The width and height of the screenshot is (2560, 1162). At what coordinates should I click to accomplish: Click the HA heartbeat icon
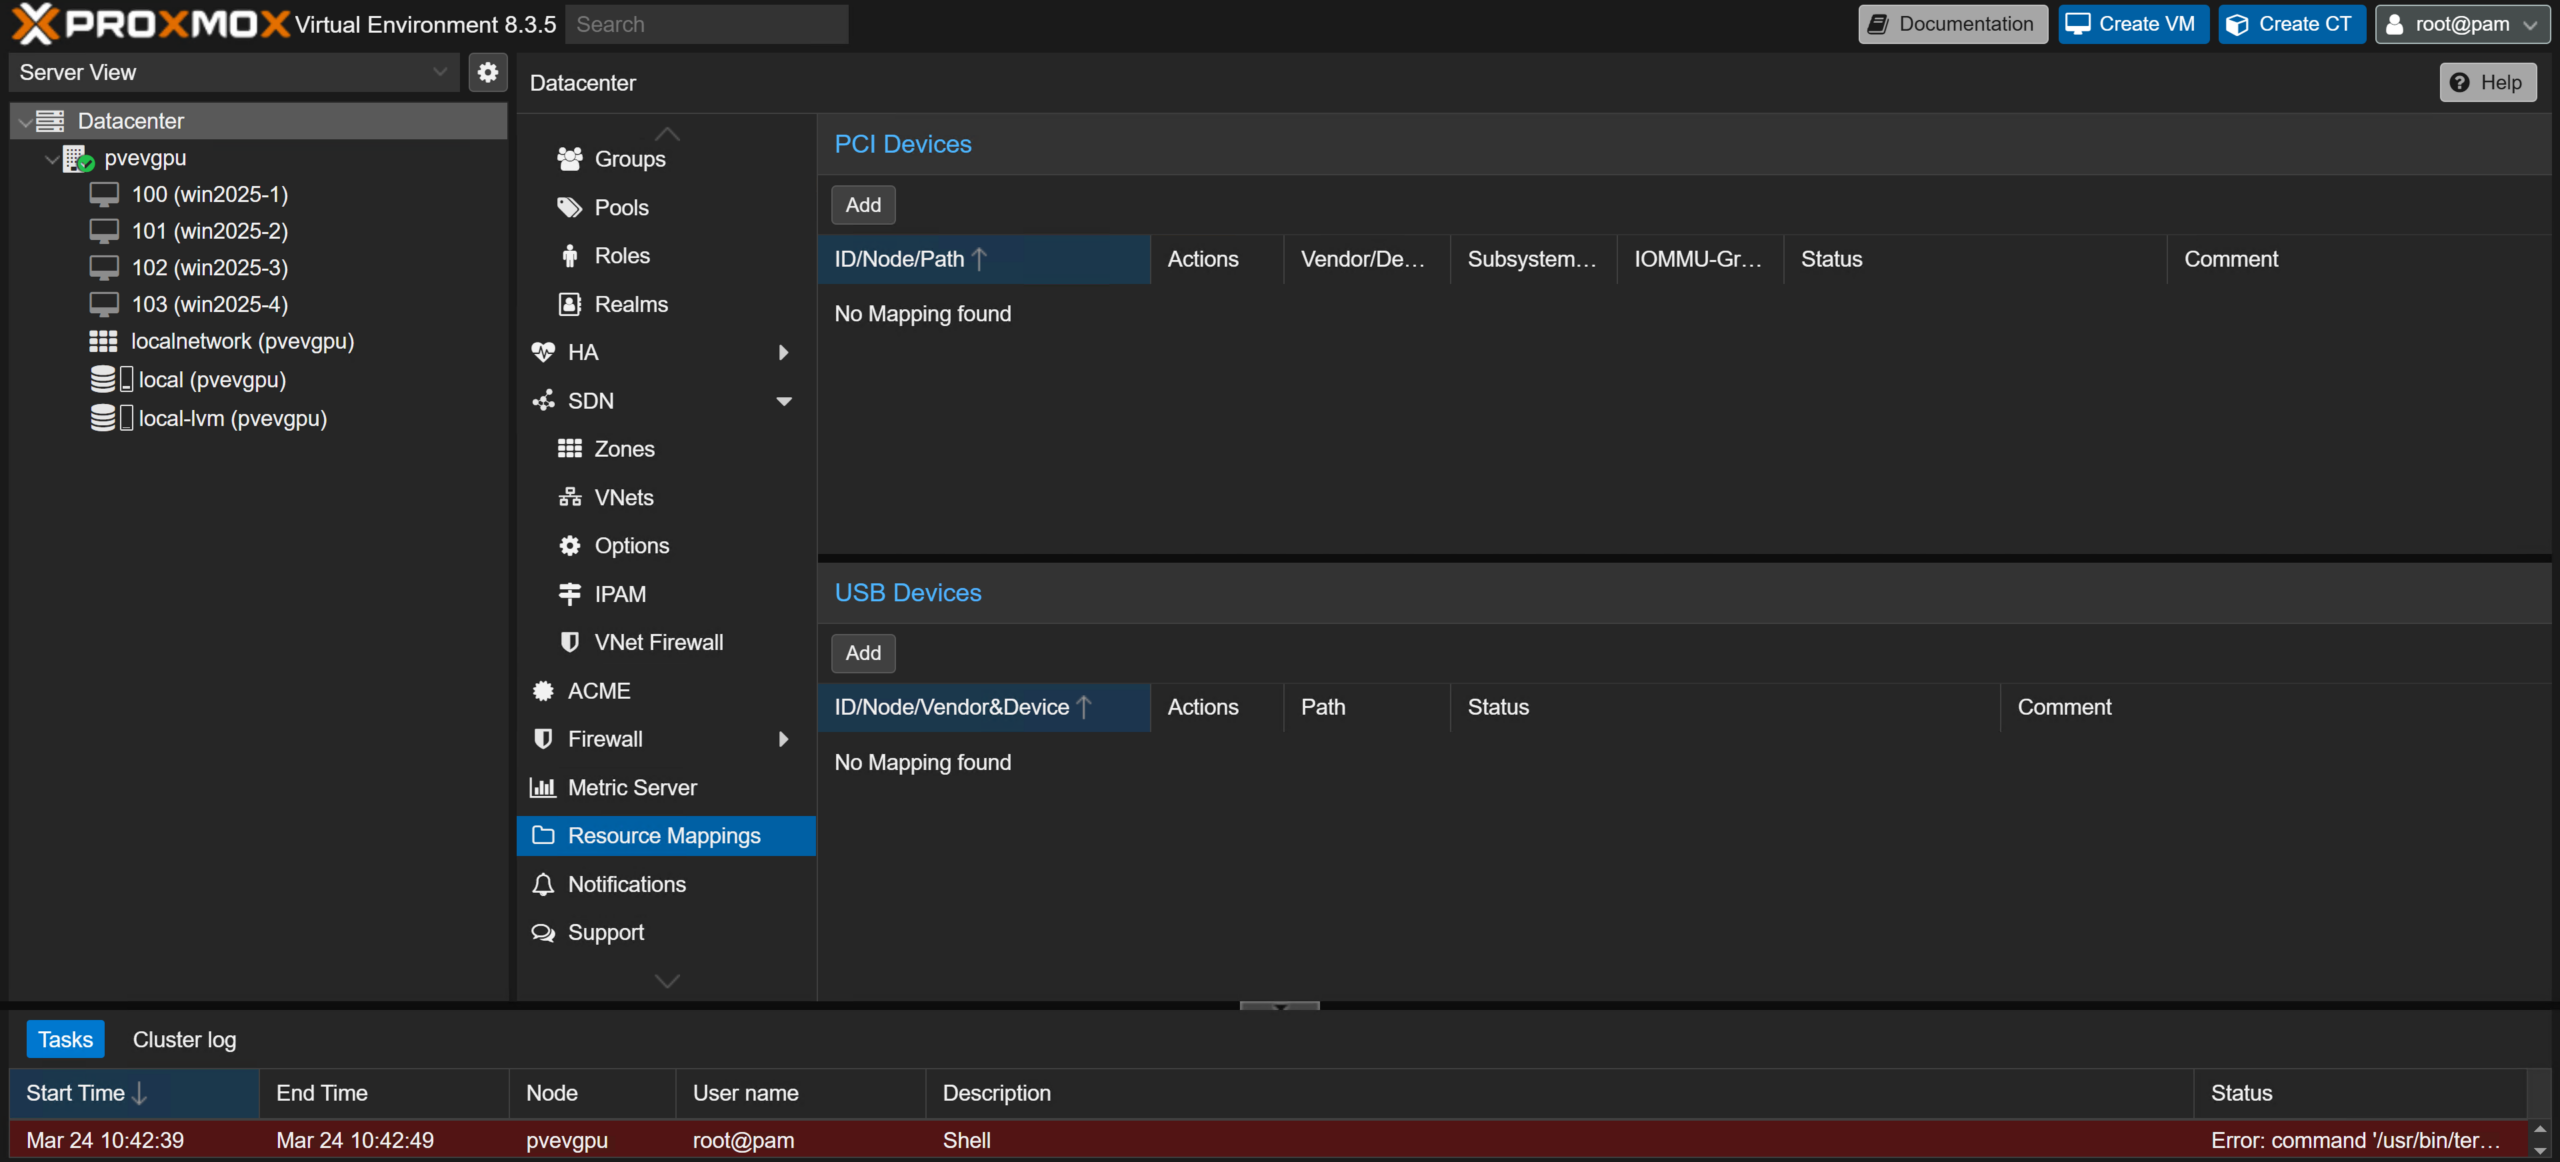tap(543, 352)
